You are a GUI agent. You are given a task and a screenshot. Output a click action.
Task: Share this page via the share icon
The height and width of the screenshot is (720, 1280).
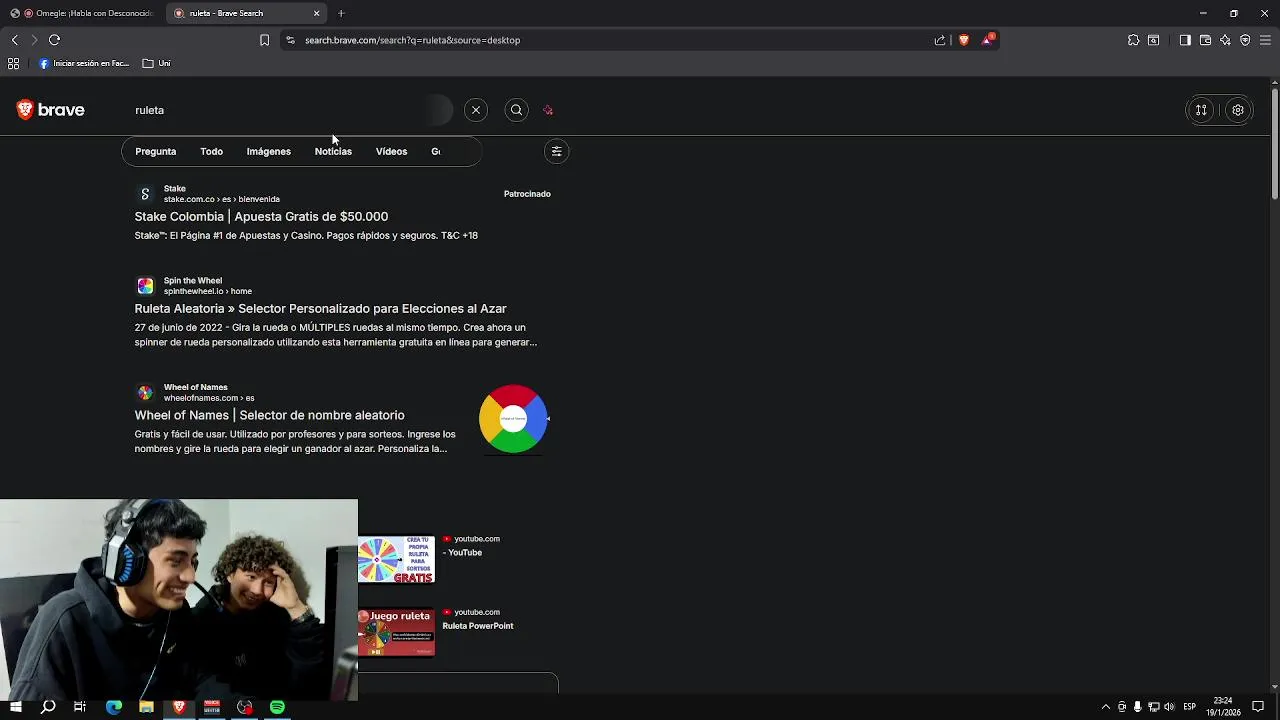[x=940, y=40]
